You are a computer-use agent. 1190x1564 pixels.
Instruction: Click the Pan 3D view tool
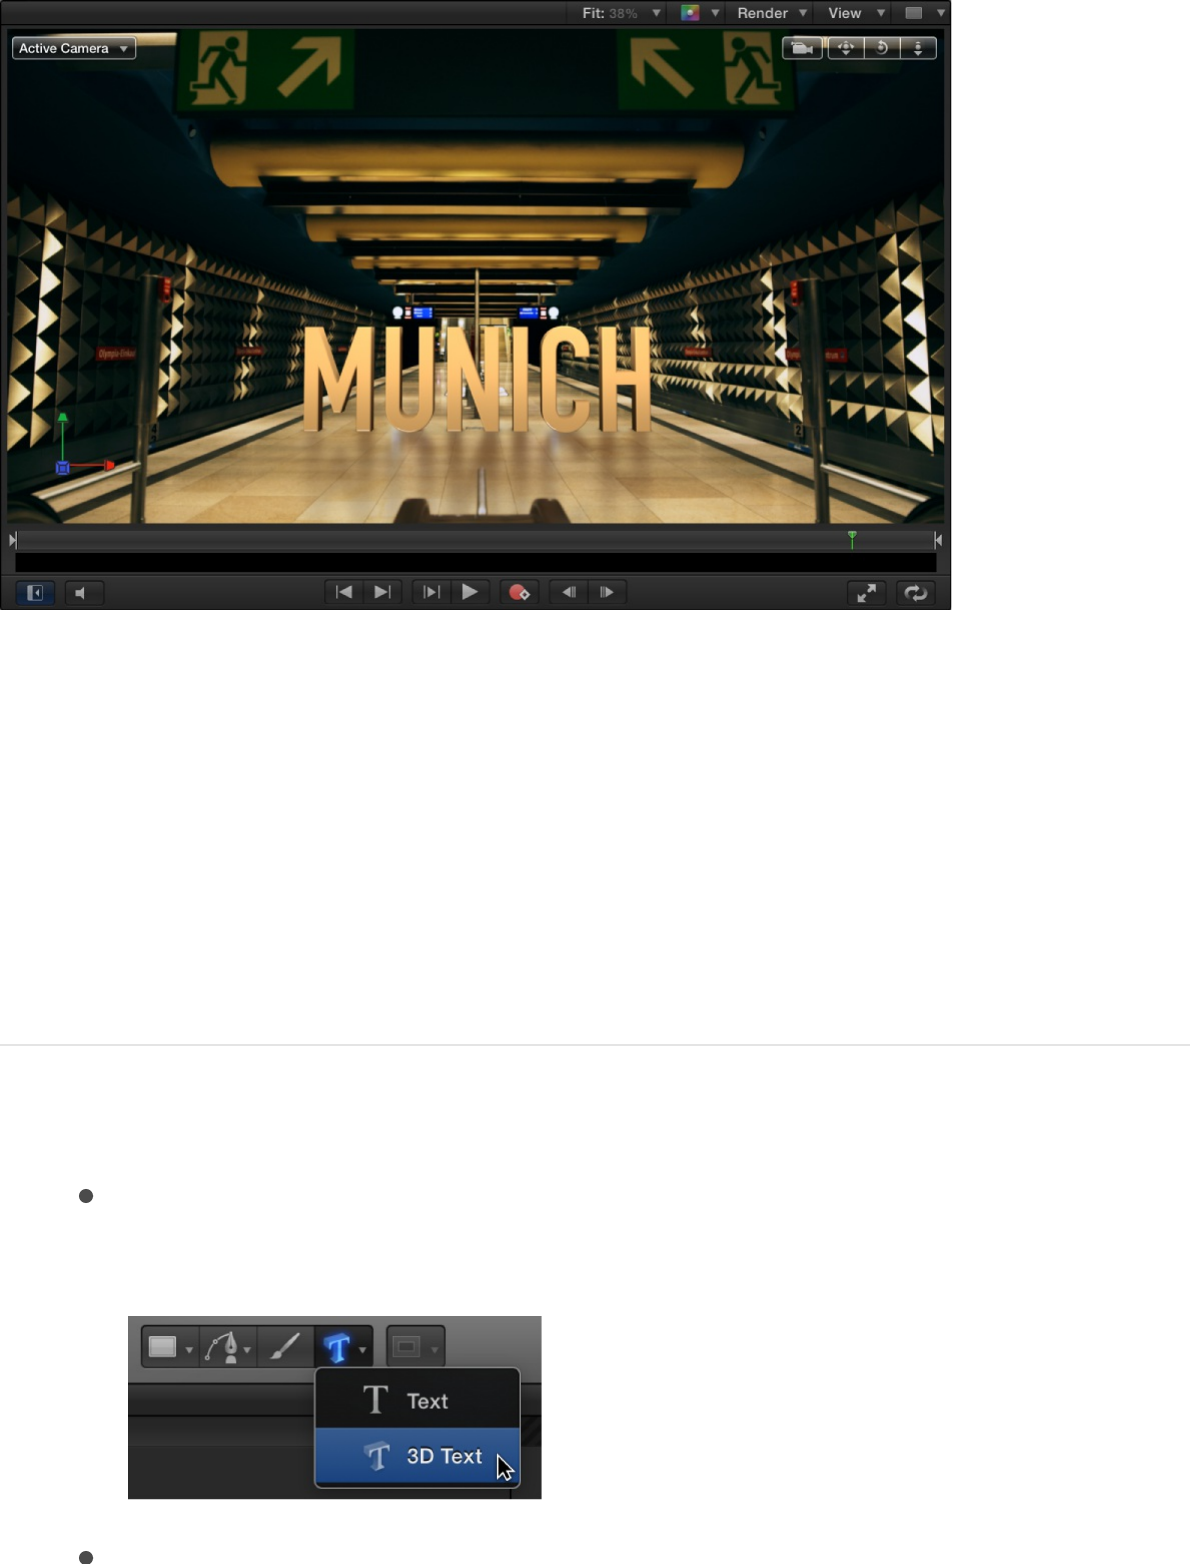point(846,48)
